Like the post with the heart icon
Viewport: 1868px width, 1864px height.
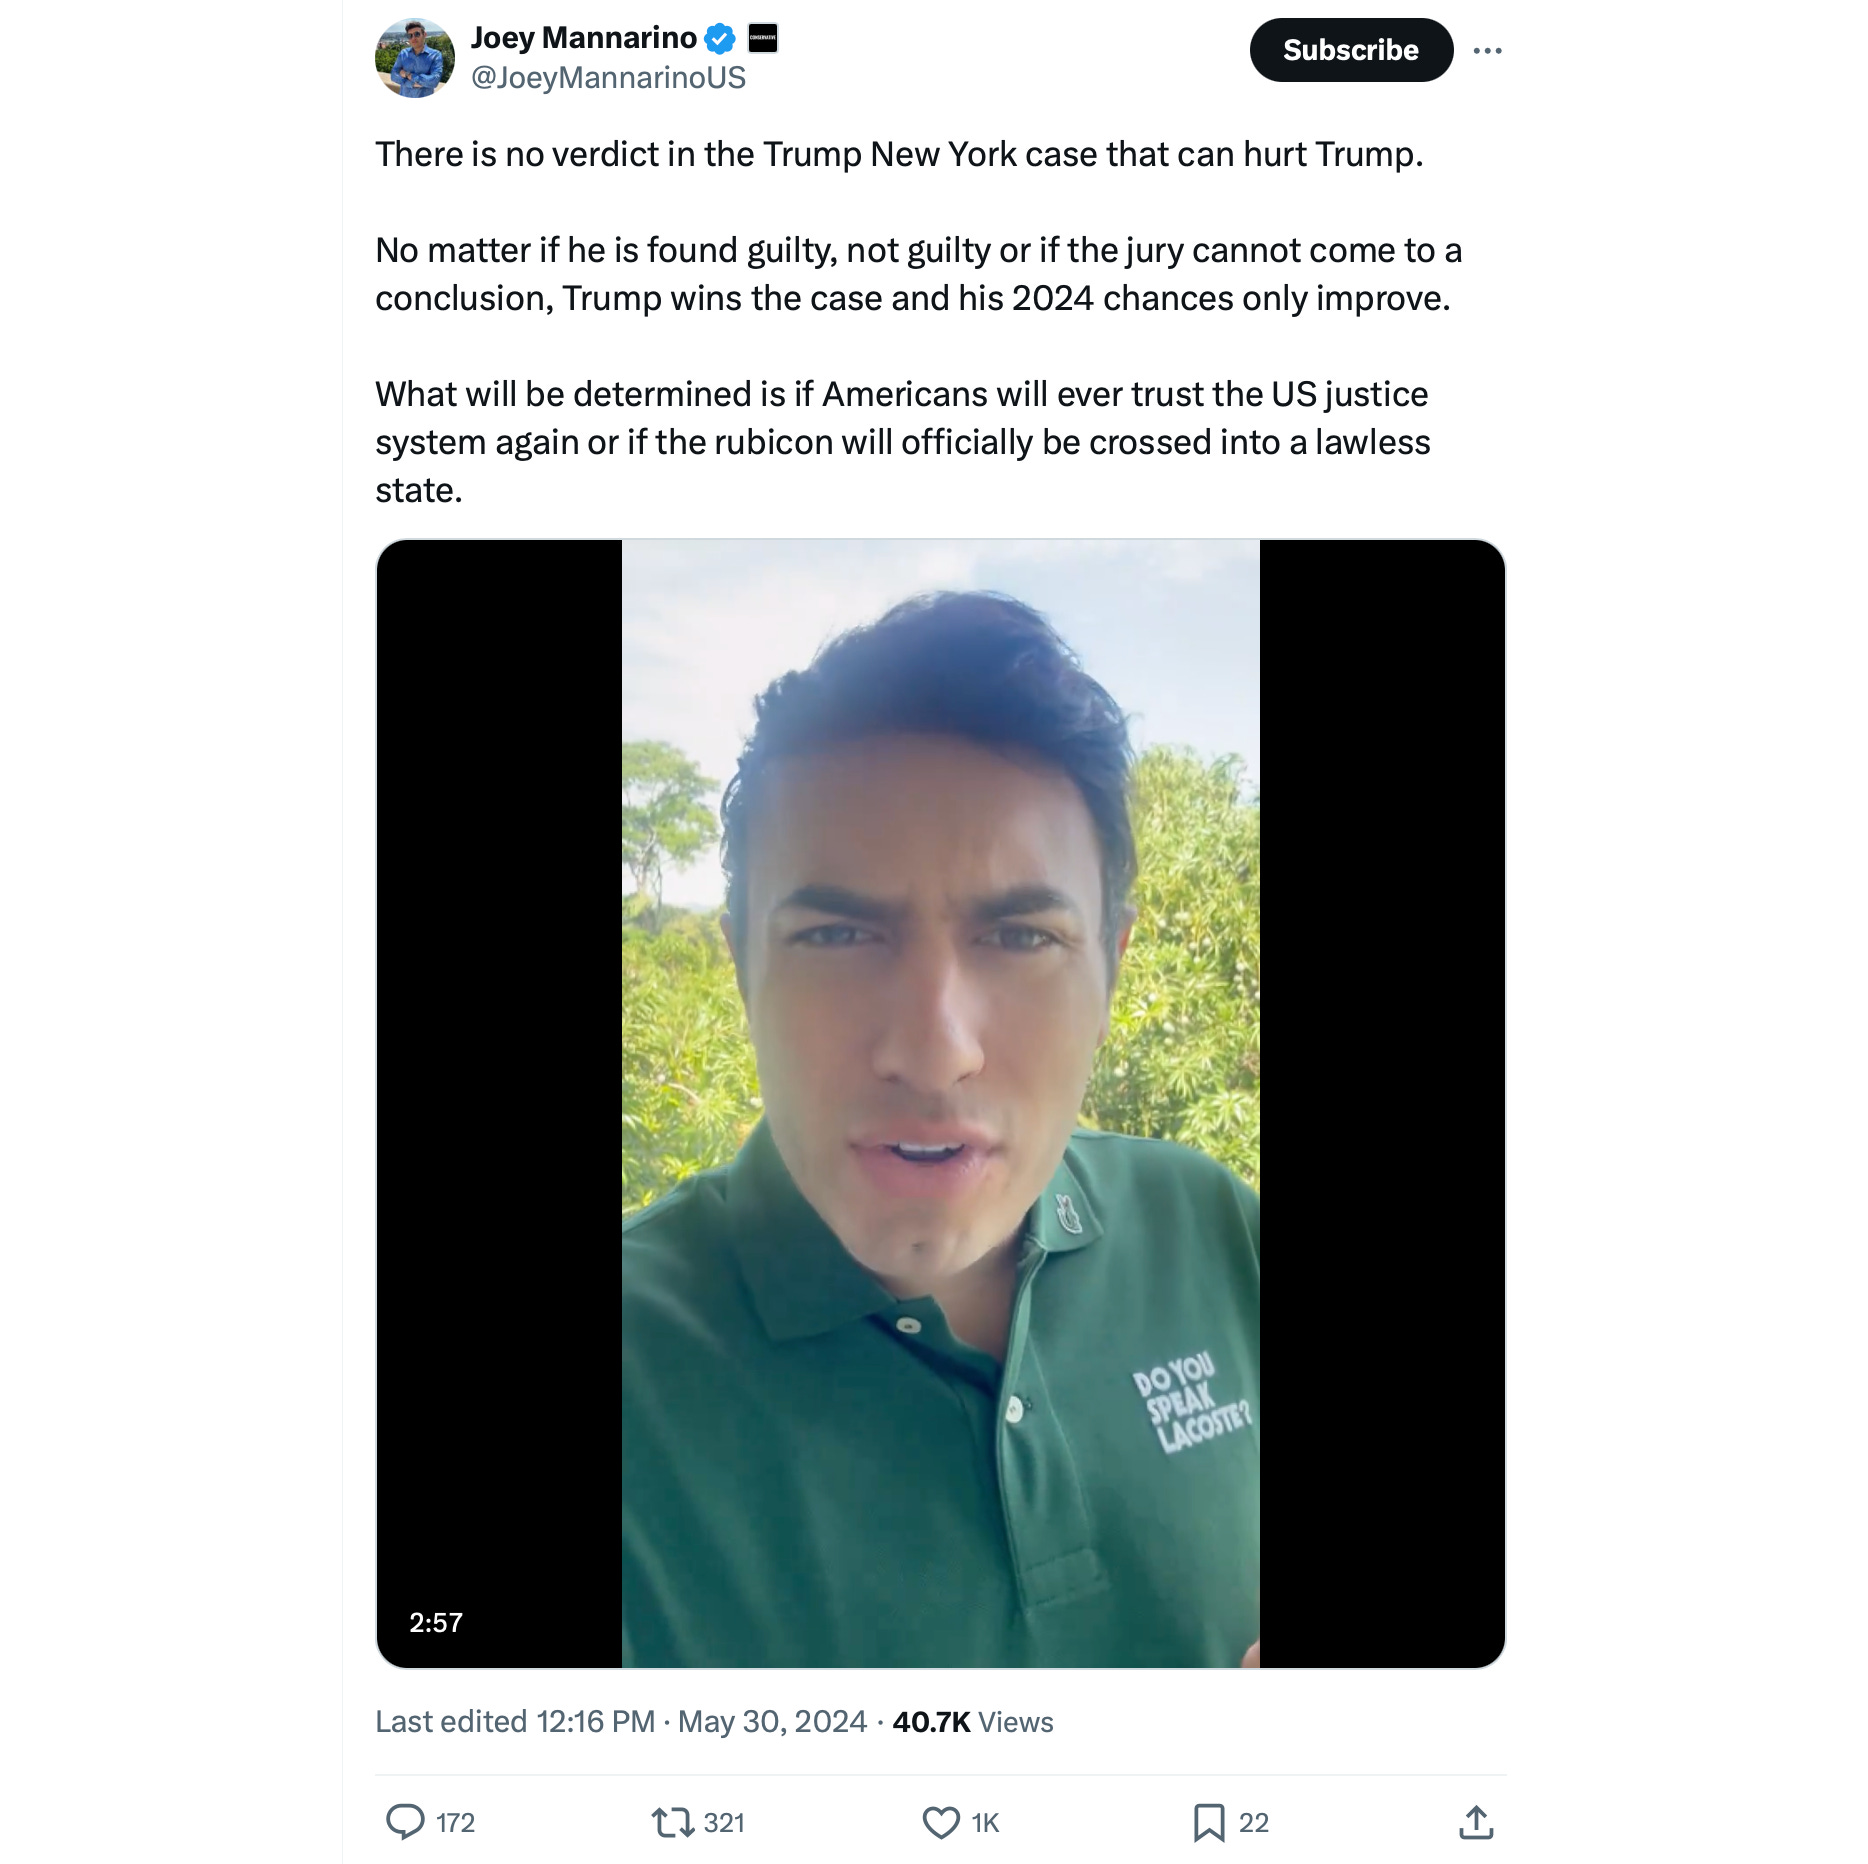point(940,1822)
